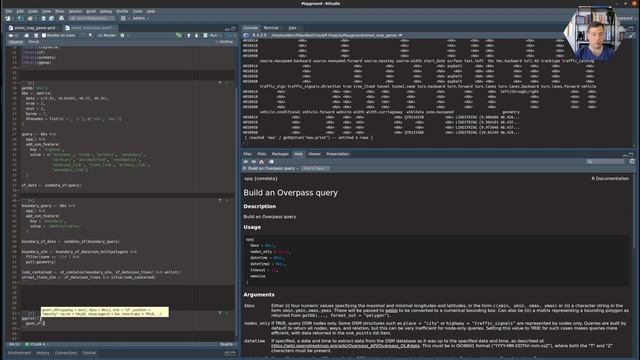The image size is (640, 360).
Task: Click the New File icon in main toolbar
Action: (x=7, y=18)
